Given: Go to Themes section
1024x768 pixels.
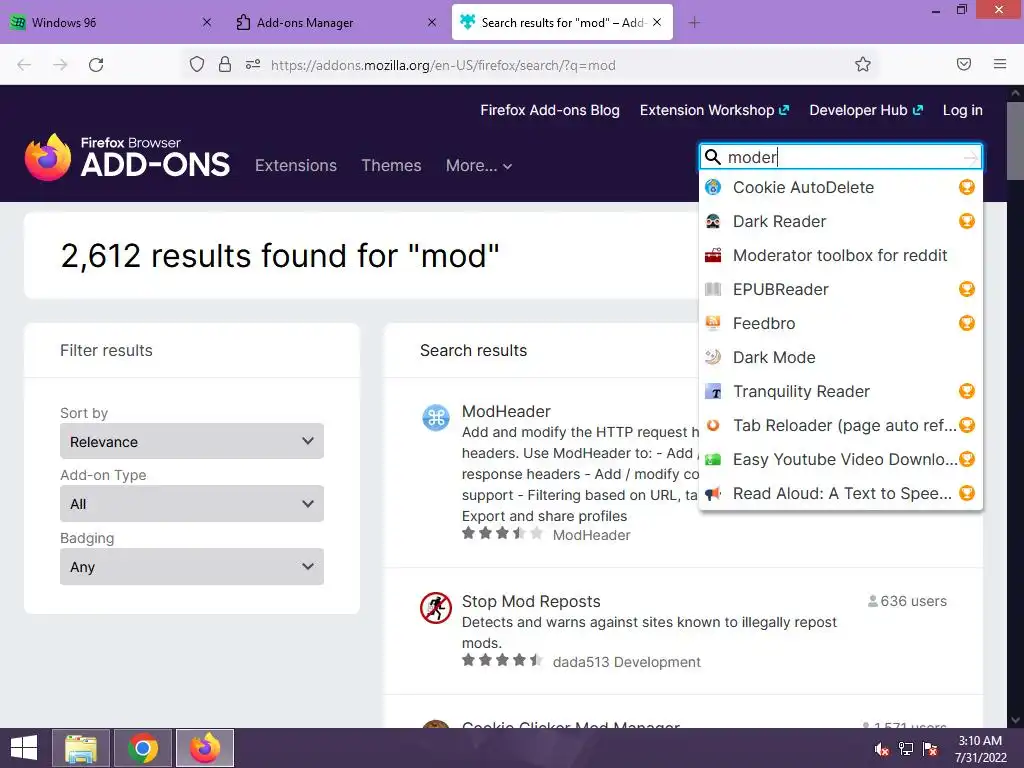Looking at the screenshot, I should (x=391, y=166).
